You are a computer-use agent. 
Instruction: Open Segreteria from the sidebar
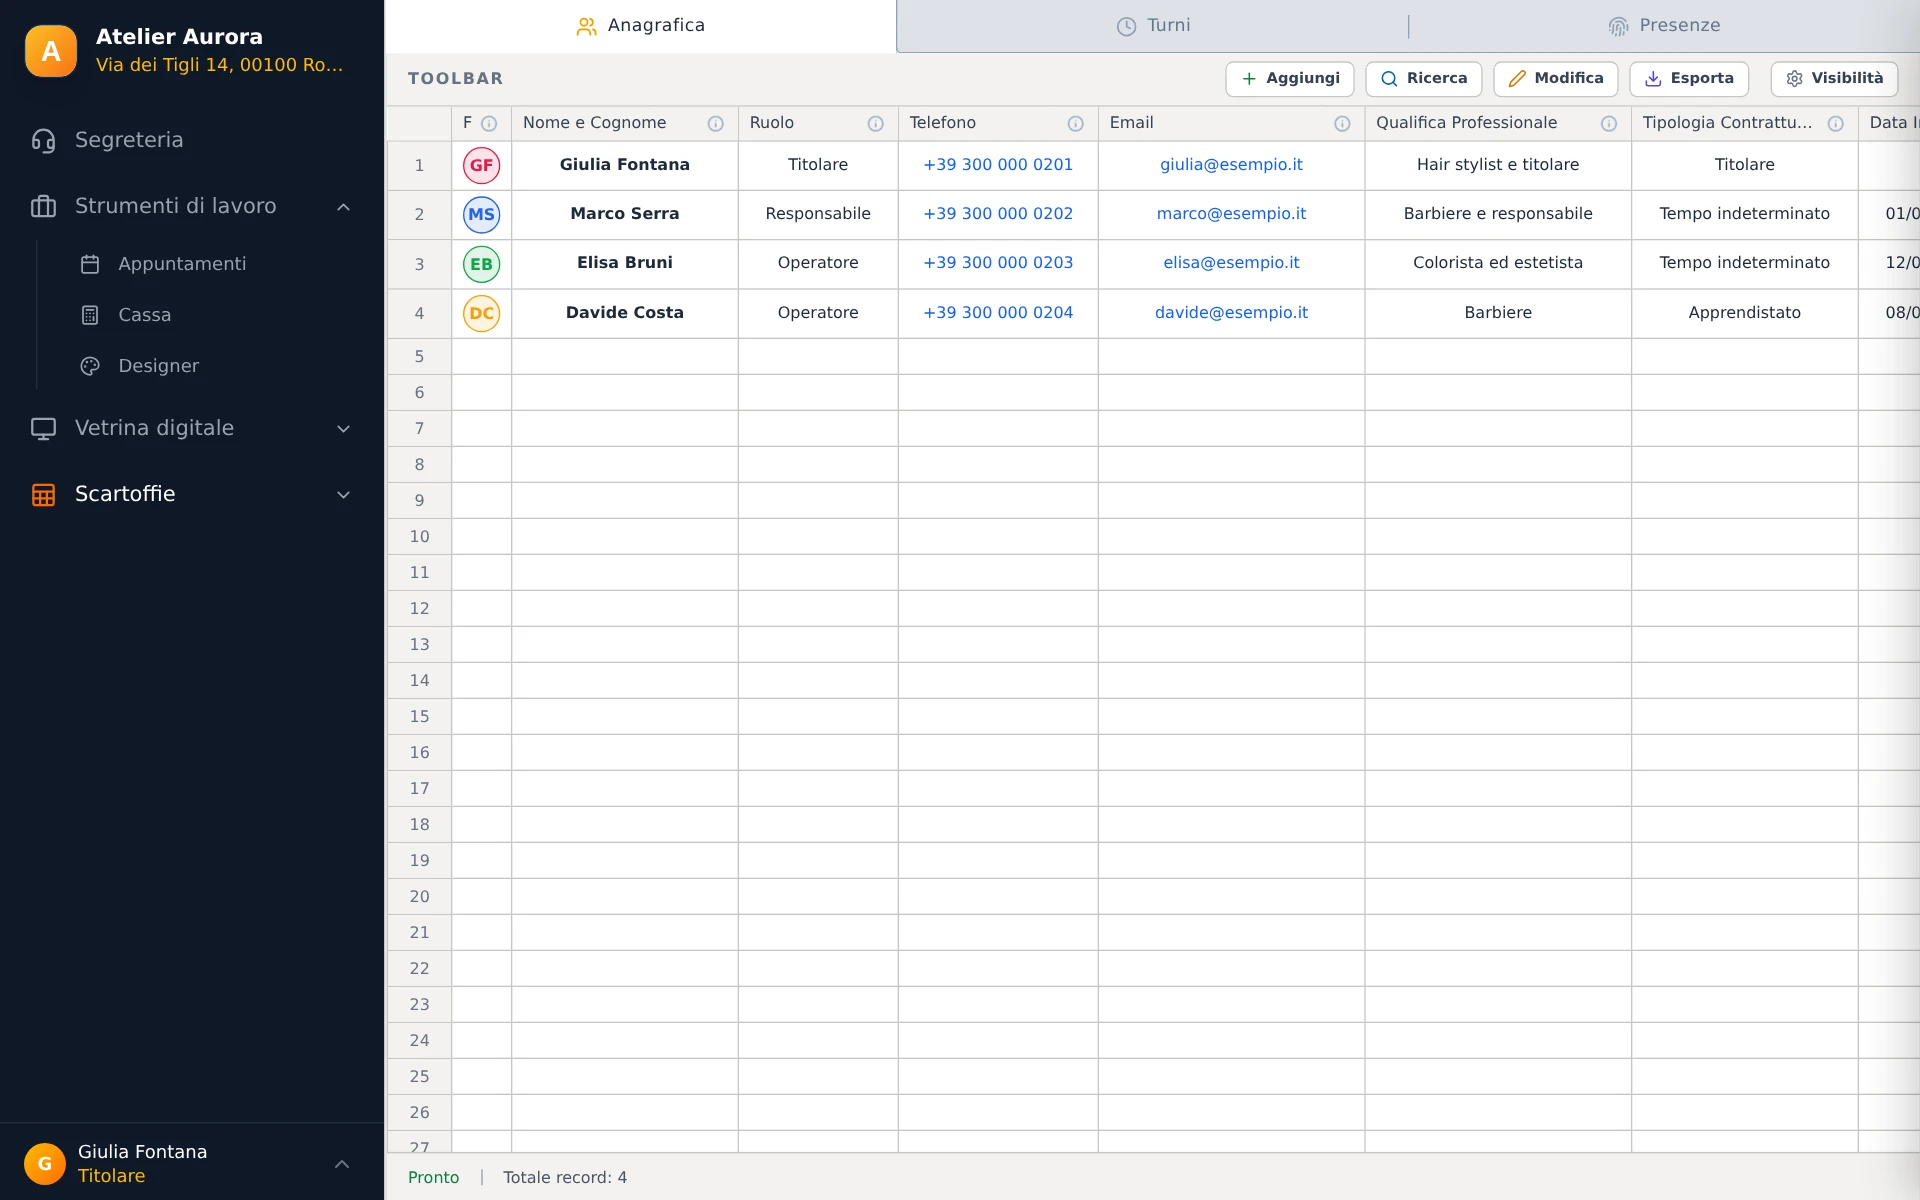pyautogui.click(x=192, y=140)
